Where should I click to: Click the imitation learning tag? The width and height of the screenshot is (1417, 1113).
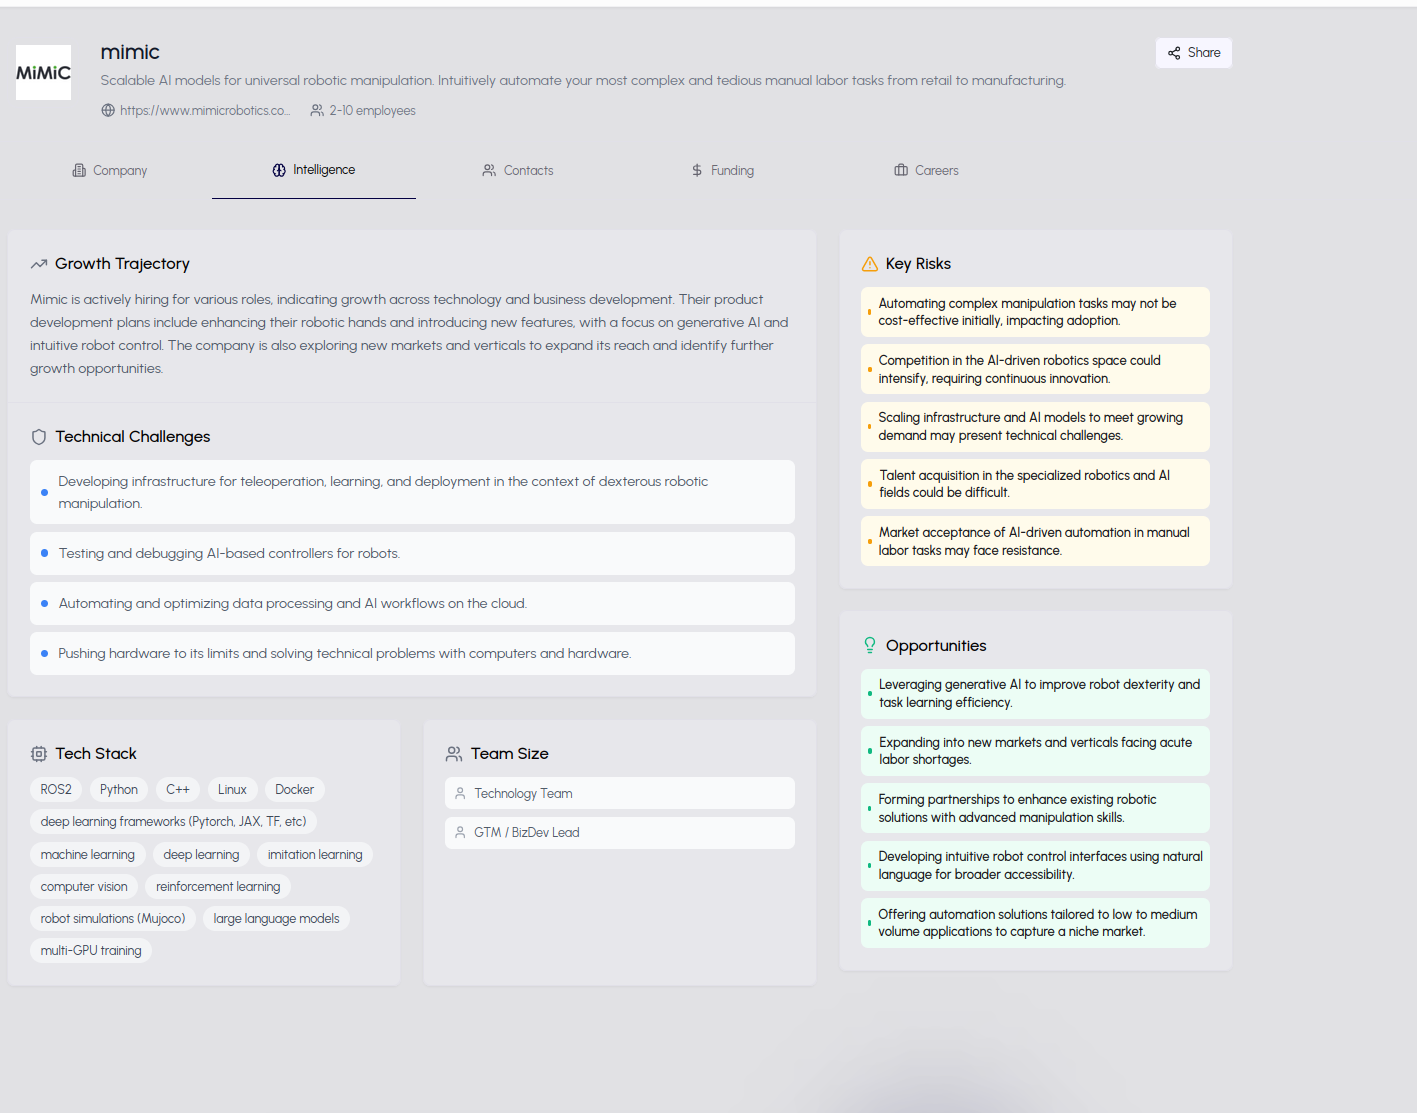[315, 855]
